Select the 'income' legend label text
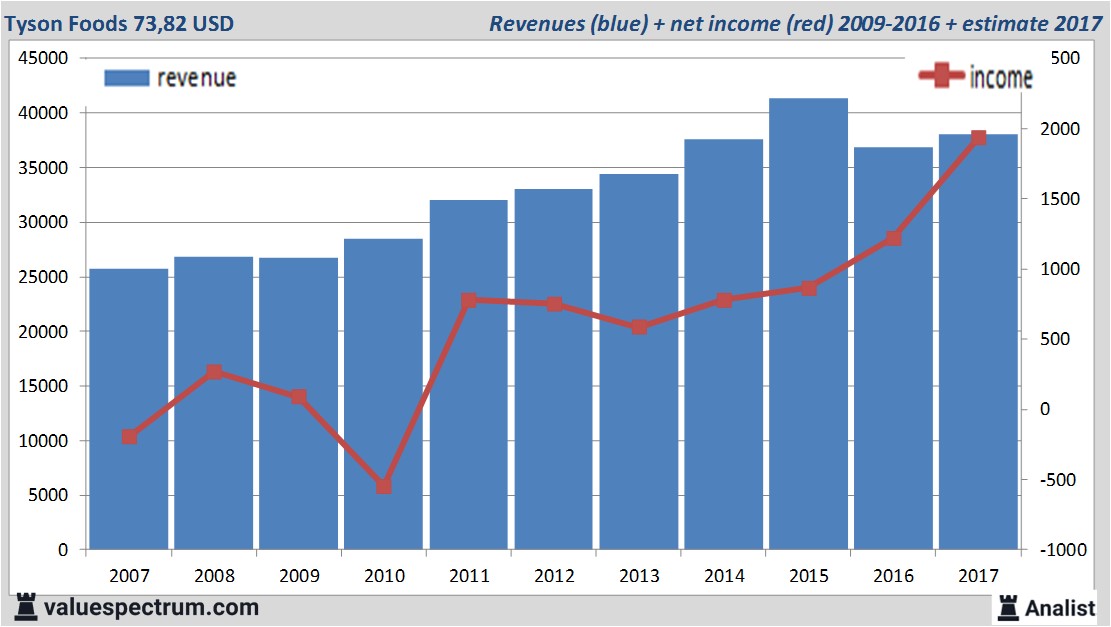Viewport: 1111px width, 627px height. (x=1001, y=78)
